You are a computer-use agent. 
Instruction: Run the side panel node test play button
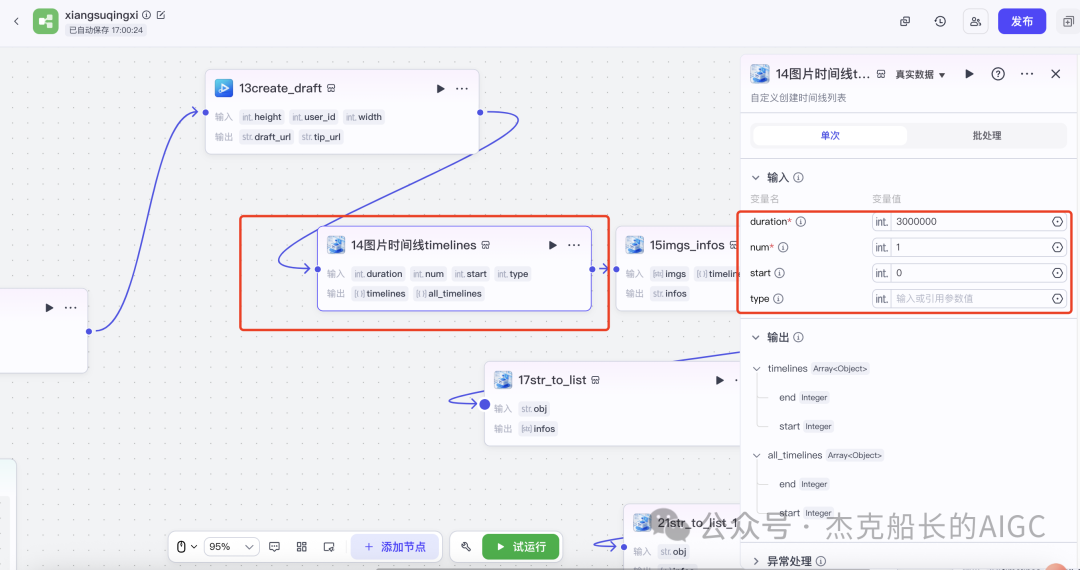pyautogui.click(x=969, y=74)
